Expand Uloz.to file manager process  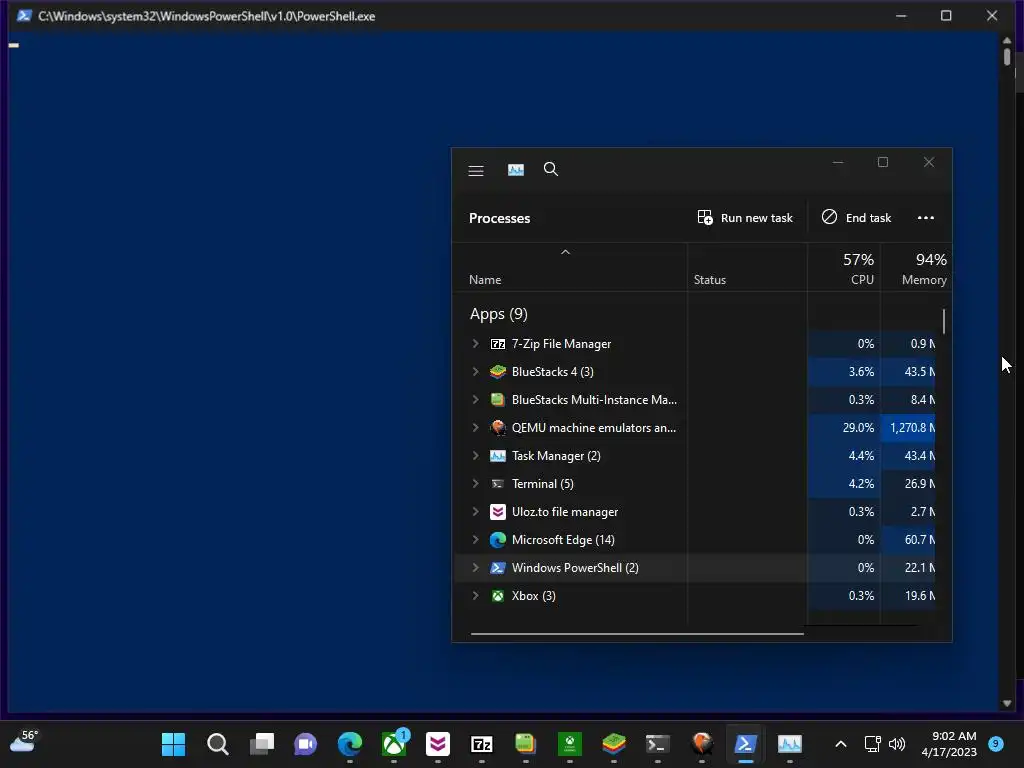(475, 512)
